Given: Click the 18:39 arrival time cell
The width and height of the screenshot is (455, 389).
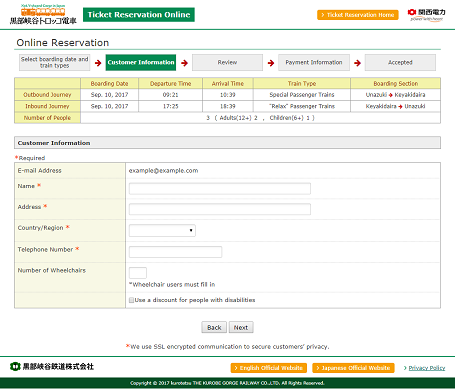Looking at the screenshot, I should click(228, 106).
